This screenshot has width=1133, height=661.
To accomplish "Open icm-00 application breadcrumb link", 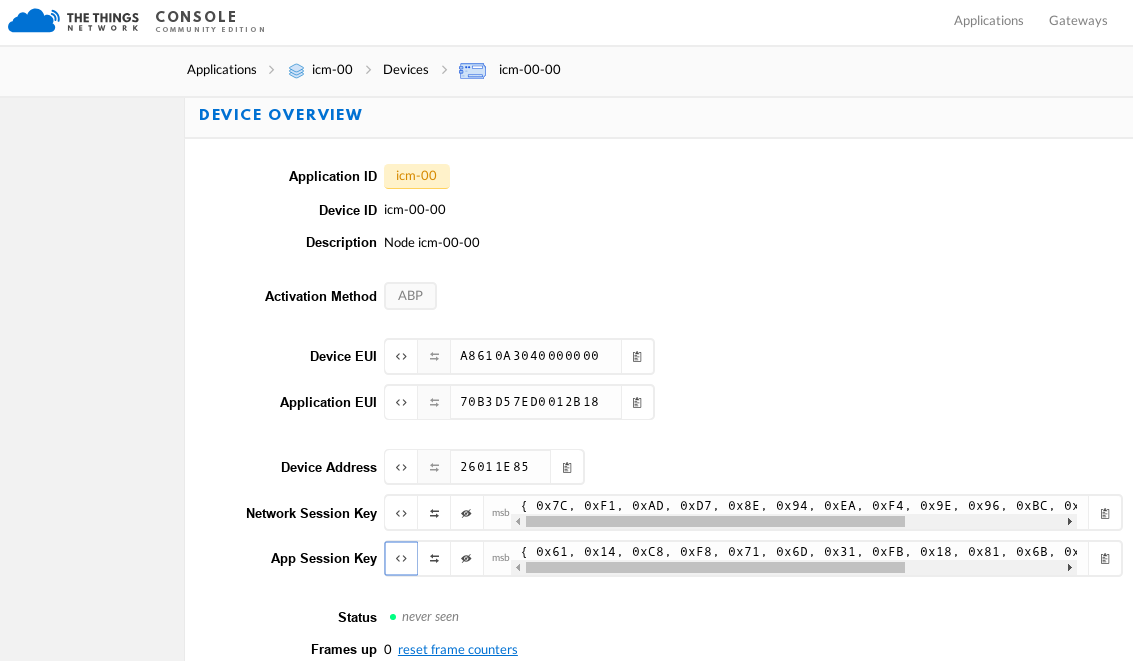I will coord(332,69).
